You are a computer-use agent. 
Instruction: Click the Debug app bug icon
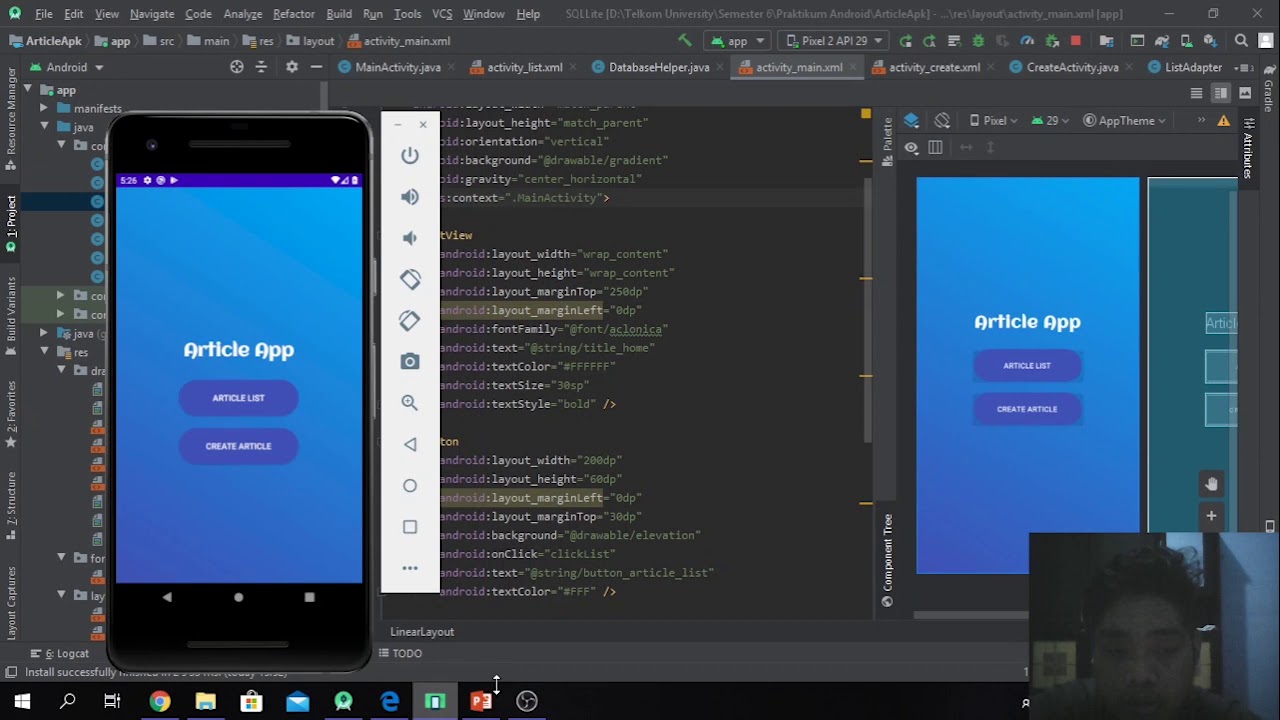coord(978,41)
